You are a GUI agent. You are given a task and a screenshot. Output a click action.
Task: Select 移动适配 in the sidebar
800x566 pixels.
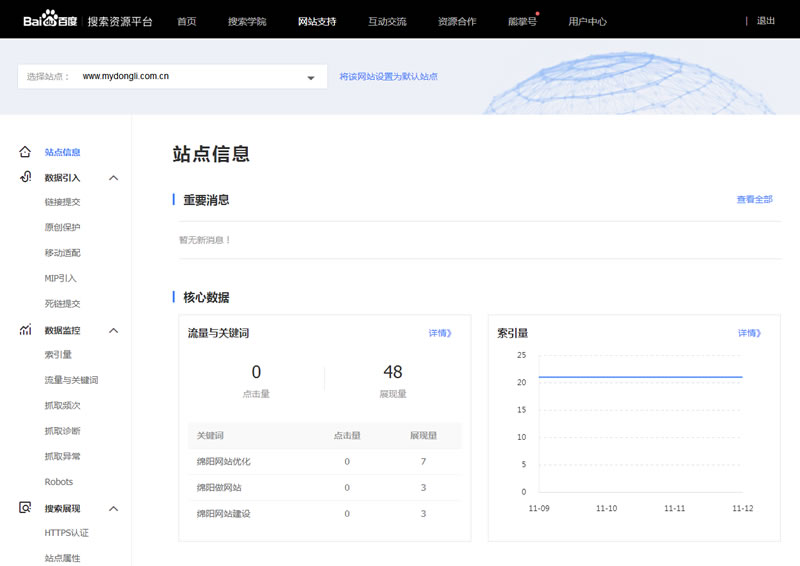[62, 253]
